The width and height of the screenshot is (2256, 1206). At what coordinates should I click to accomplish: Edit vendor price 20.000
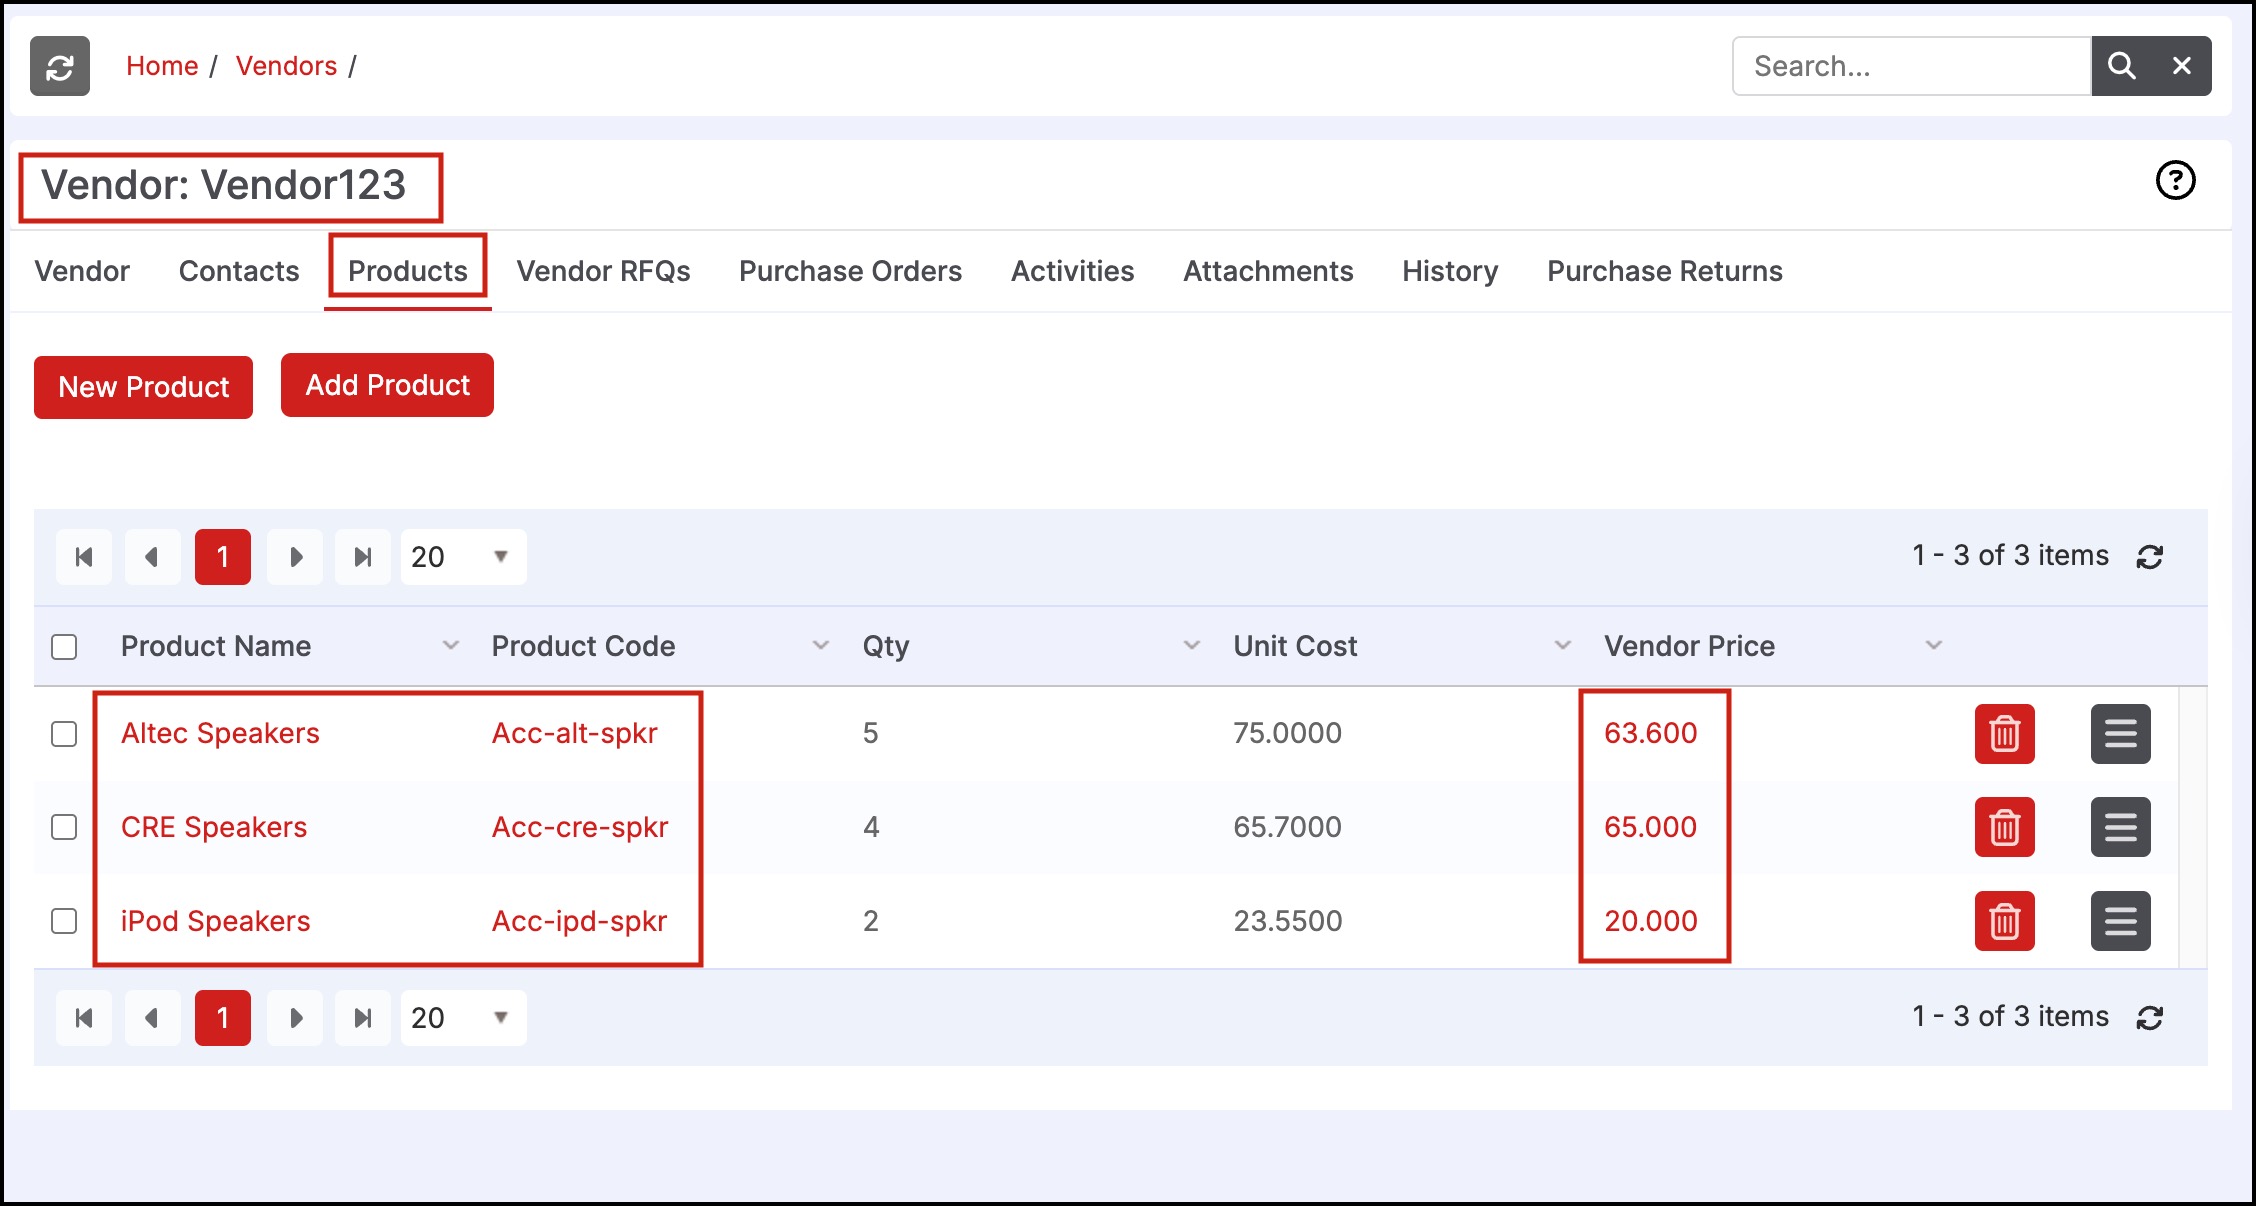point(1651,921)
